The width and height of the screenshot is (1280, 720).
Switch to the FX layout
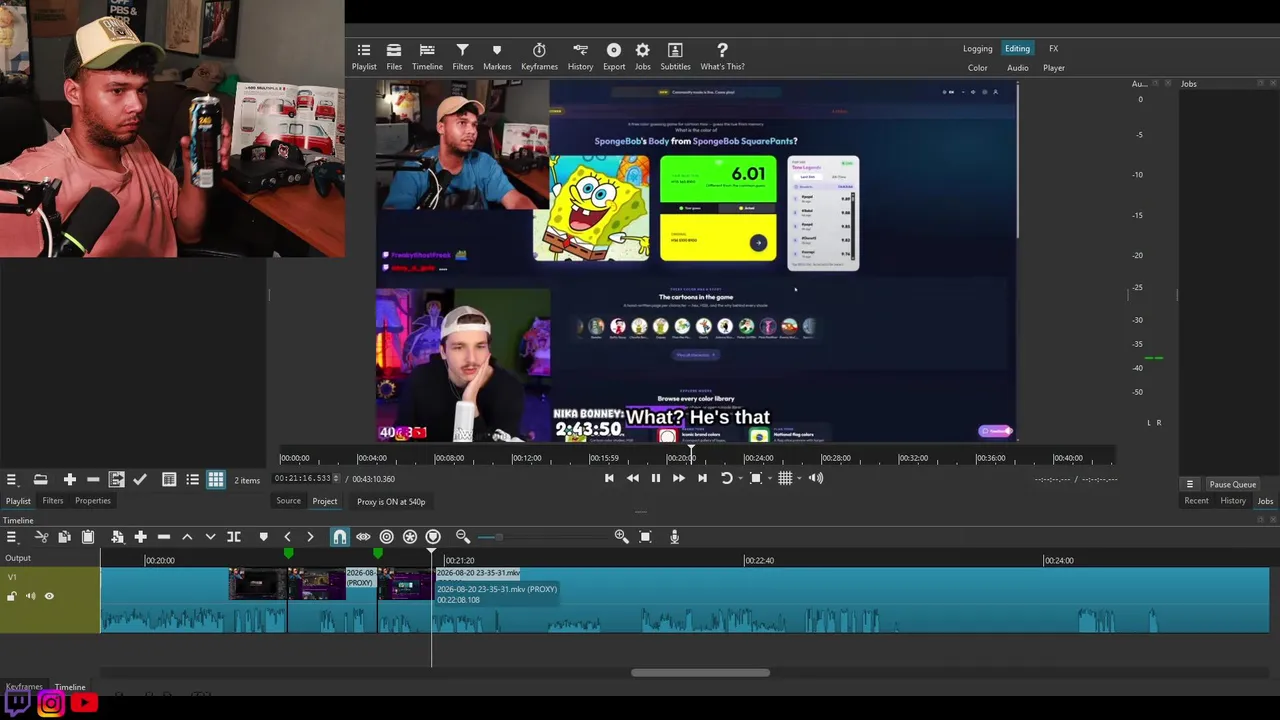tap(1053, 49)
